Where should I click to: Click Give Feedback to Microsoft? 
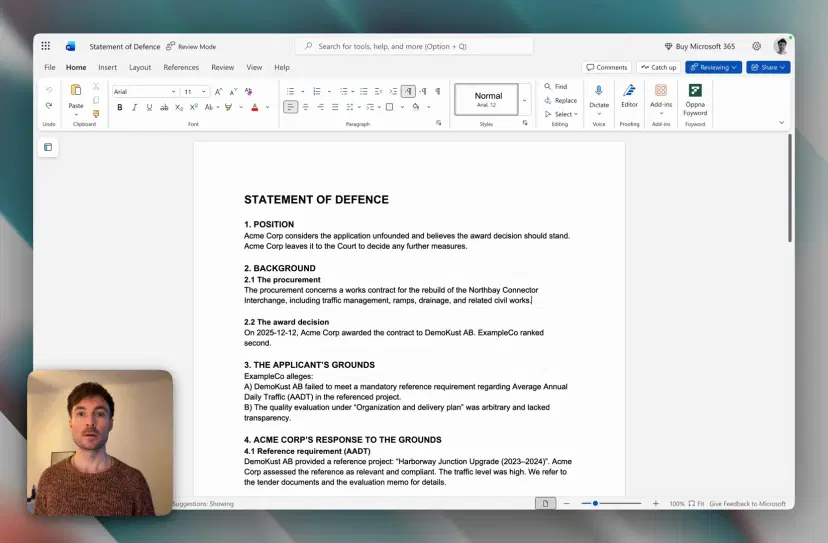point(747,503)
